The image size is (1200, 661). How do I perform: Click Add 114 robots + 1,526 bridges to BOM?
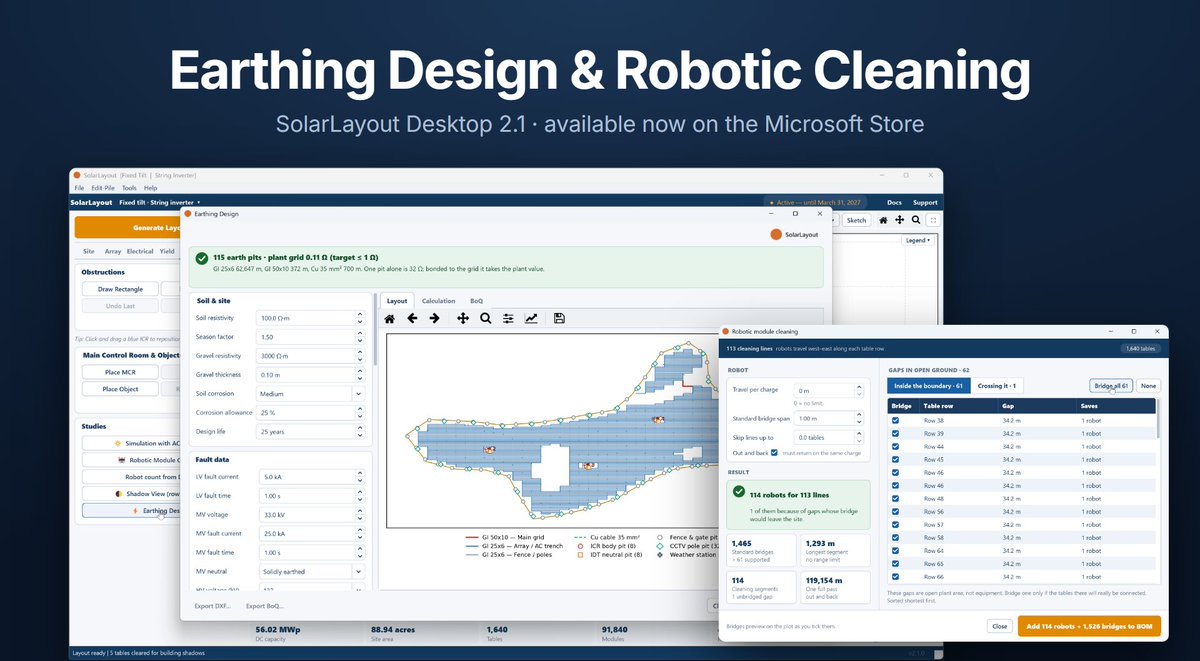click(x=1089, y=626)
